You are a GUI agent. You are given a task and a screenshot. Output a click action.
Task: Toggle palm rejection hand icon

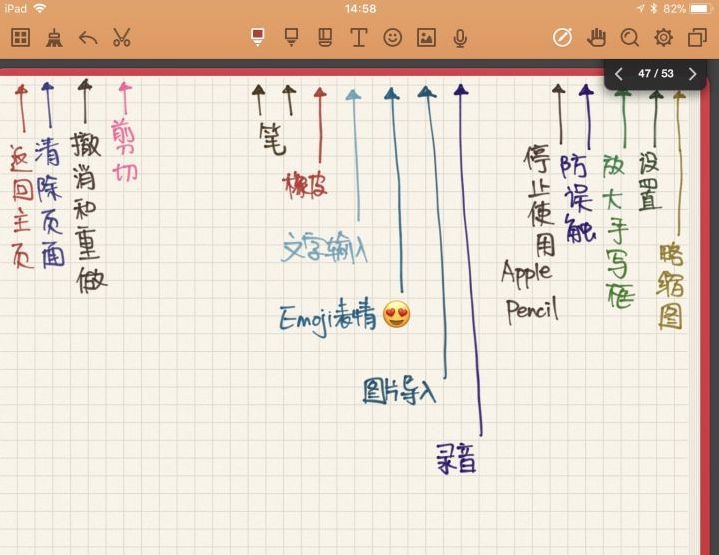(596, 38)
